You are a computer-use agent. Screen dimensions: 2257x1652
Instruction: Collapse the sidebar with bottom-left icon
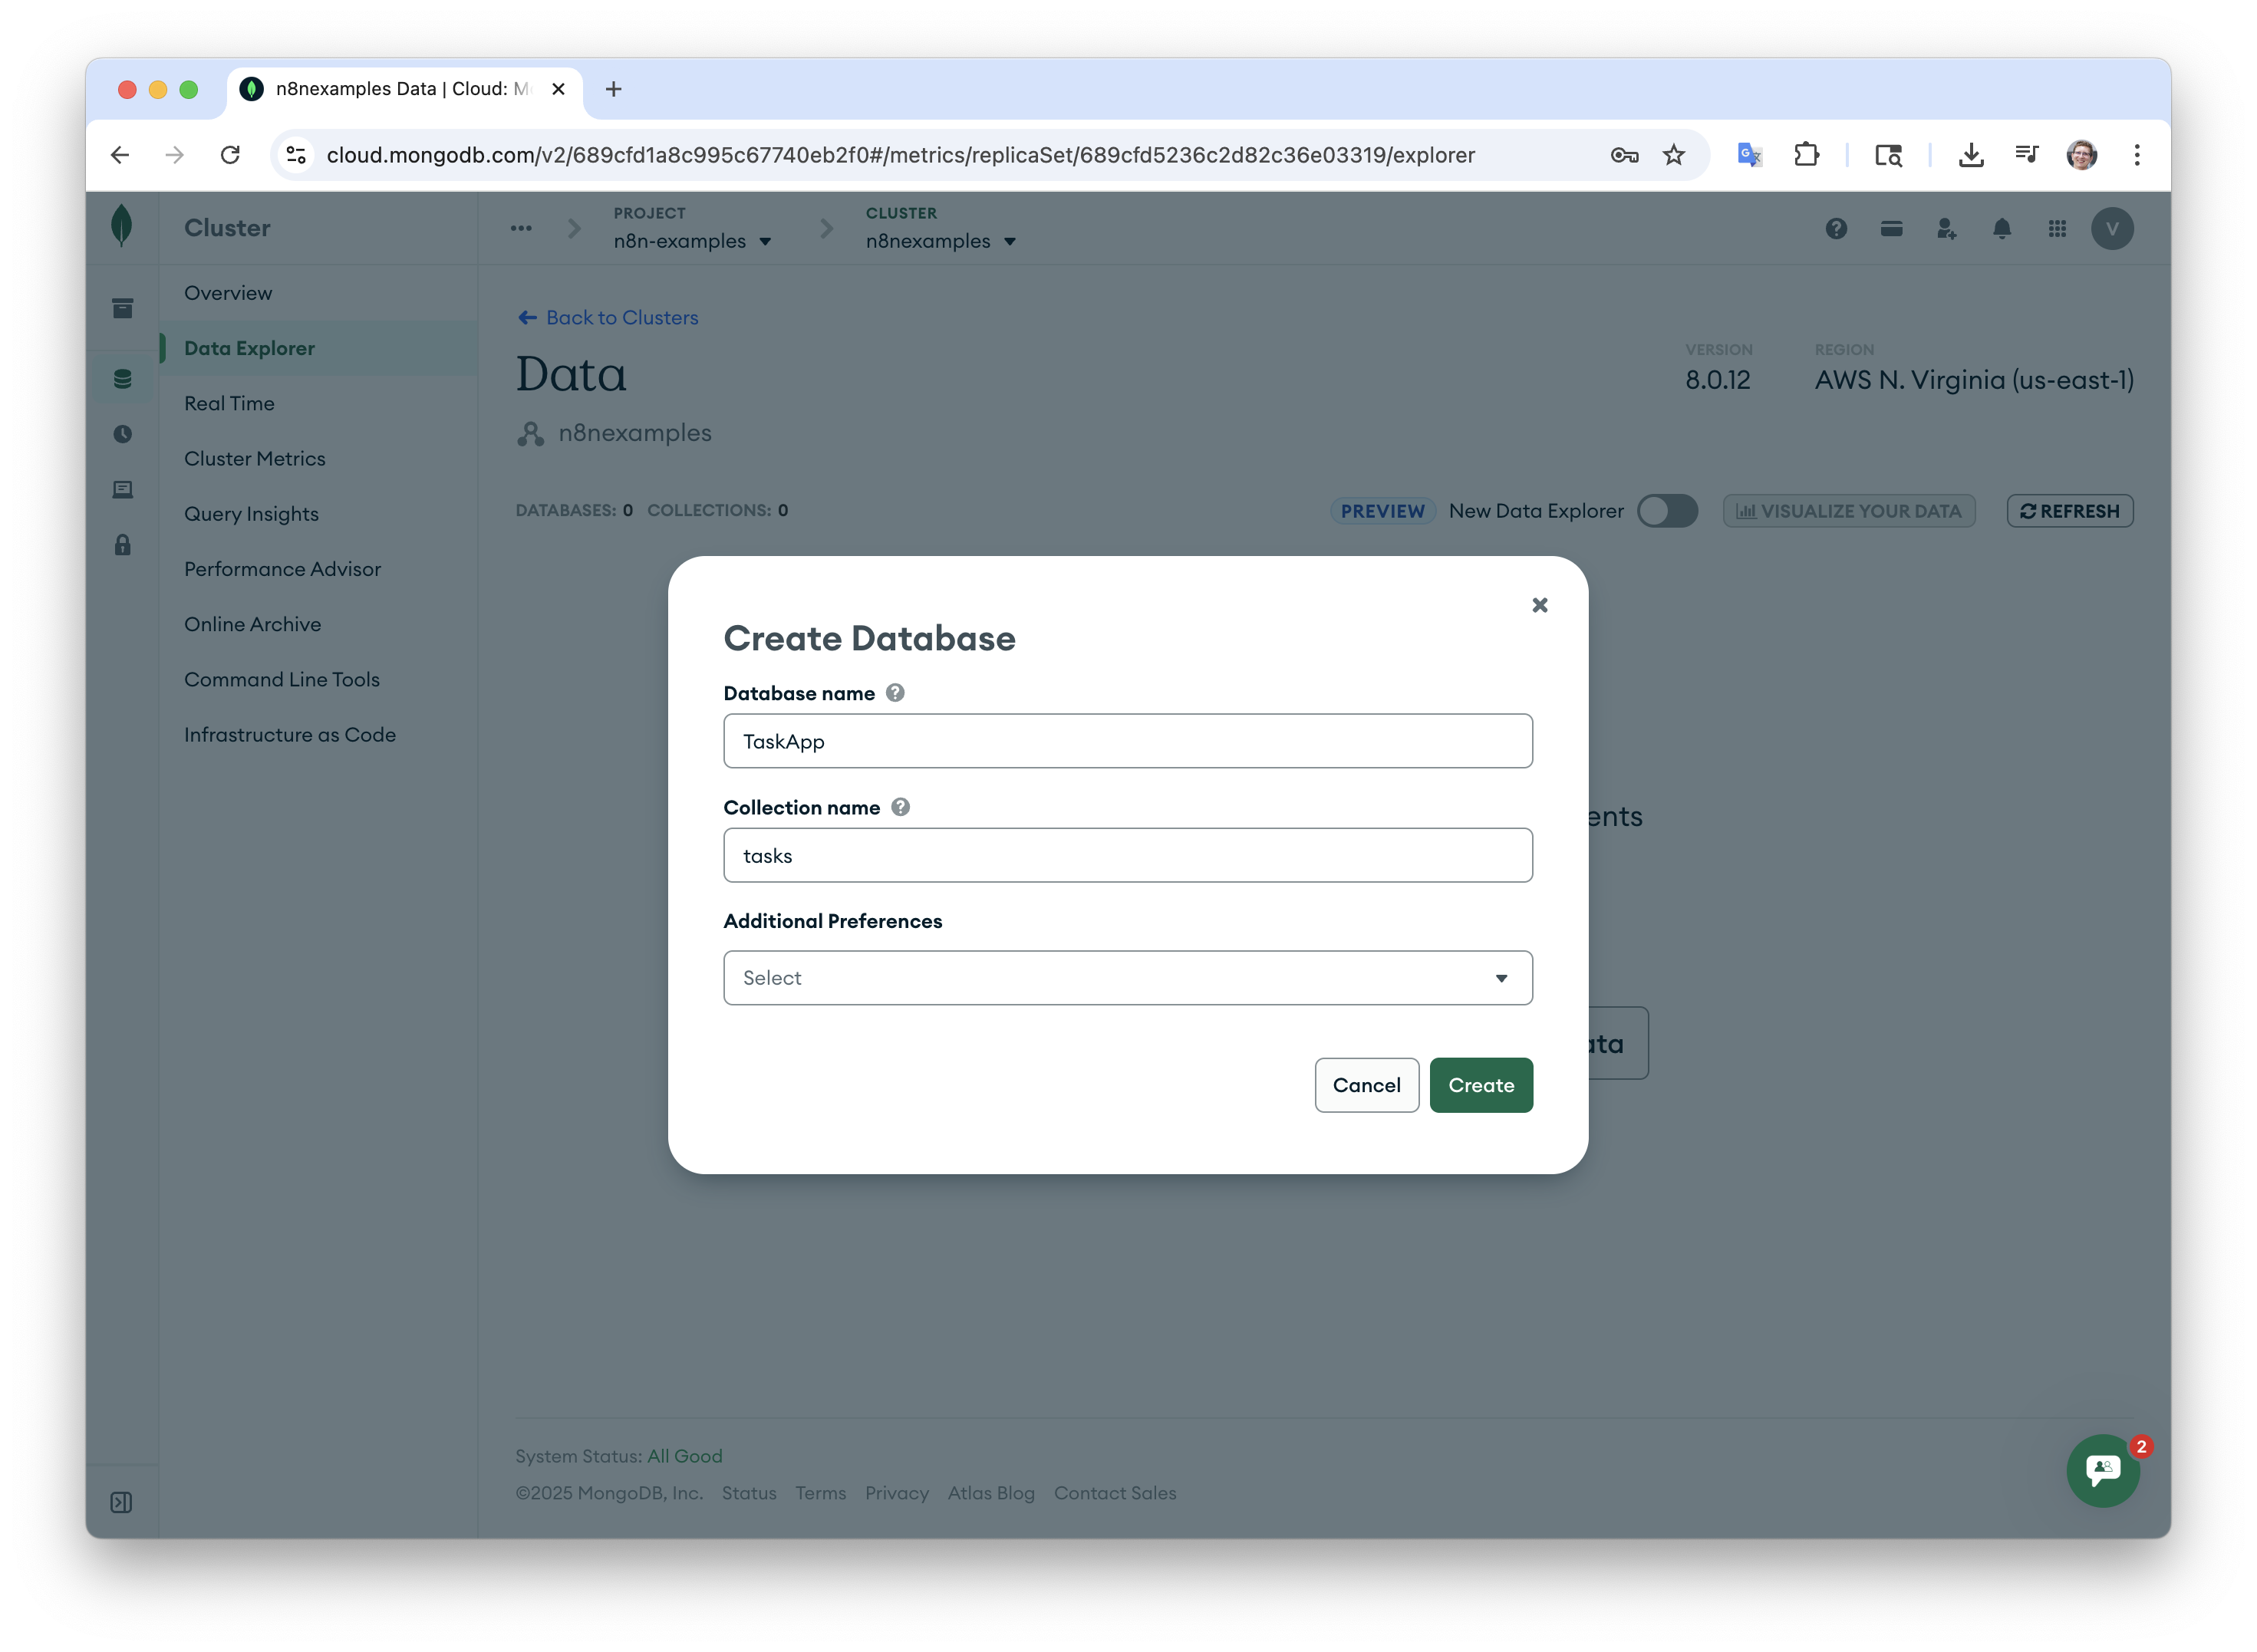tap(121, 1502)
